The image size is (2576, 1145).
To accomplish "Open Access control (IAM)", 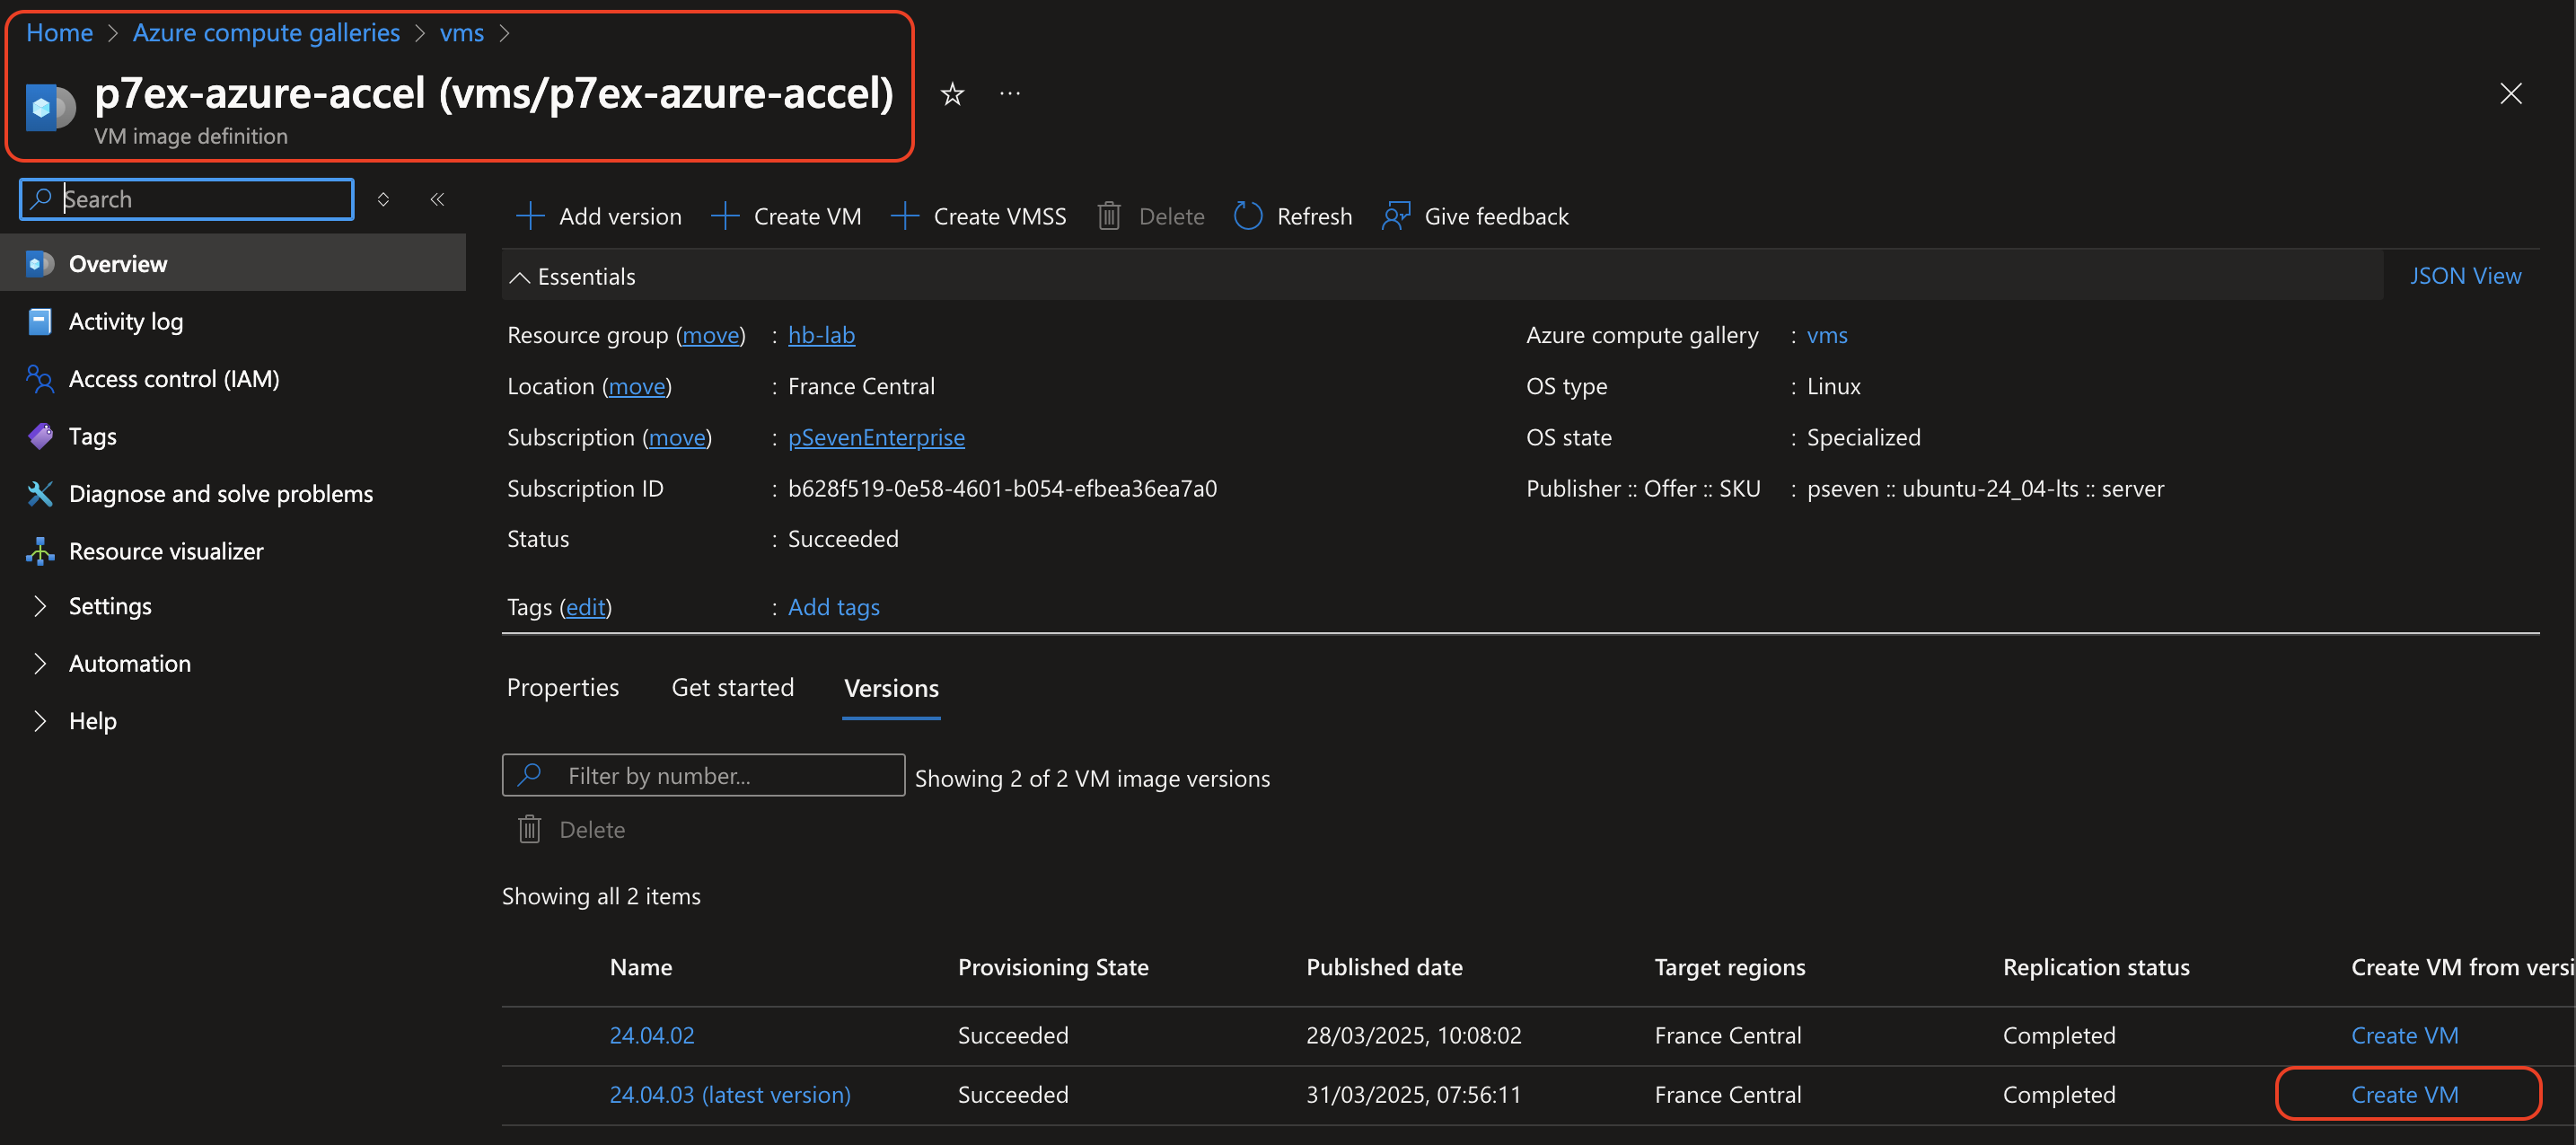I will click(x=173, y=379).
